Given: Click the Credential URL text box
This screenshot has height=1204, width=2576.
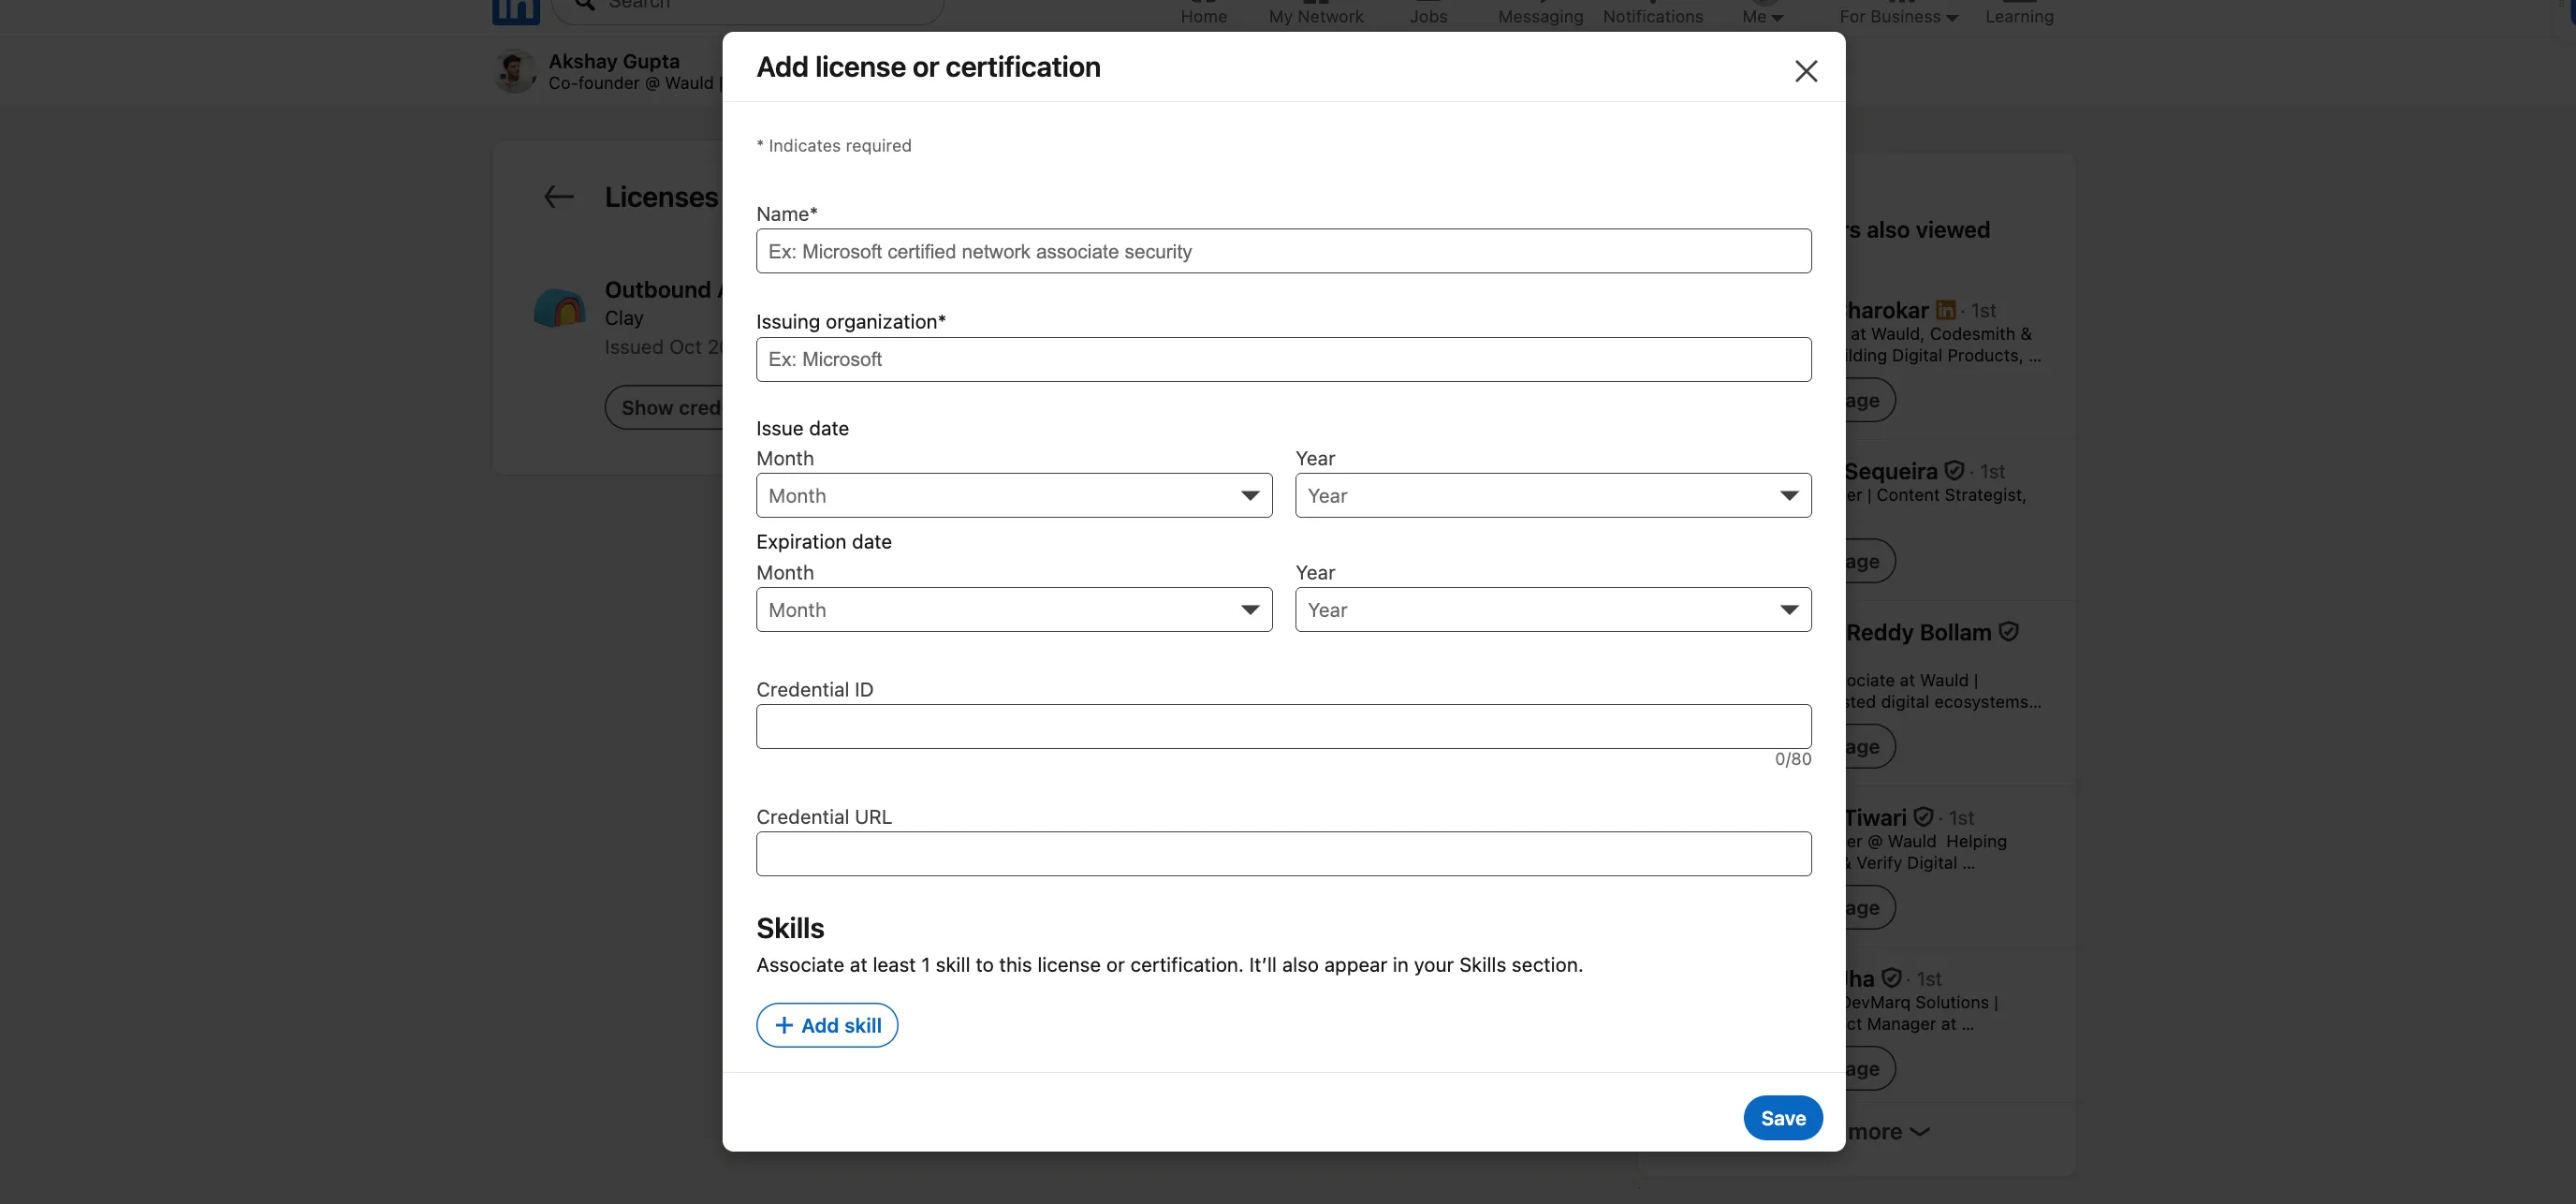Looking at the screenshot, I should [x=1283, y=853].
